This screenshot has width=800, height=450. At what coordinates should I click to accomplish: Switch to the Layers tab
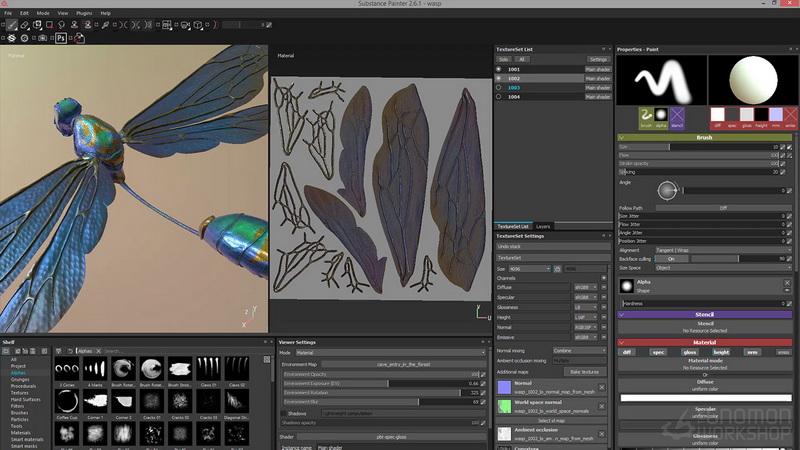(x=543, y=227)
